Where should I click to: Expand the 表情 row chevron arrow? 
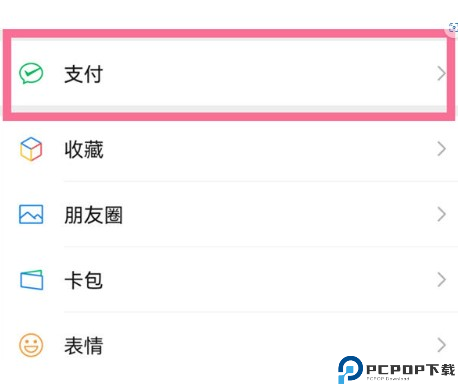(441, 345)
